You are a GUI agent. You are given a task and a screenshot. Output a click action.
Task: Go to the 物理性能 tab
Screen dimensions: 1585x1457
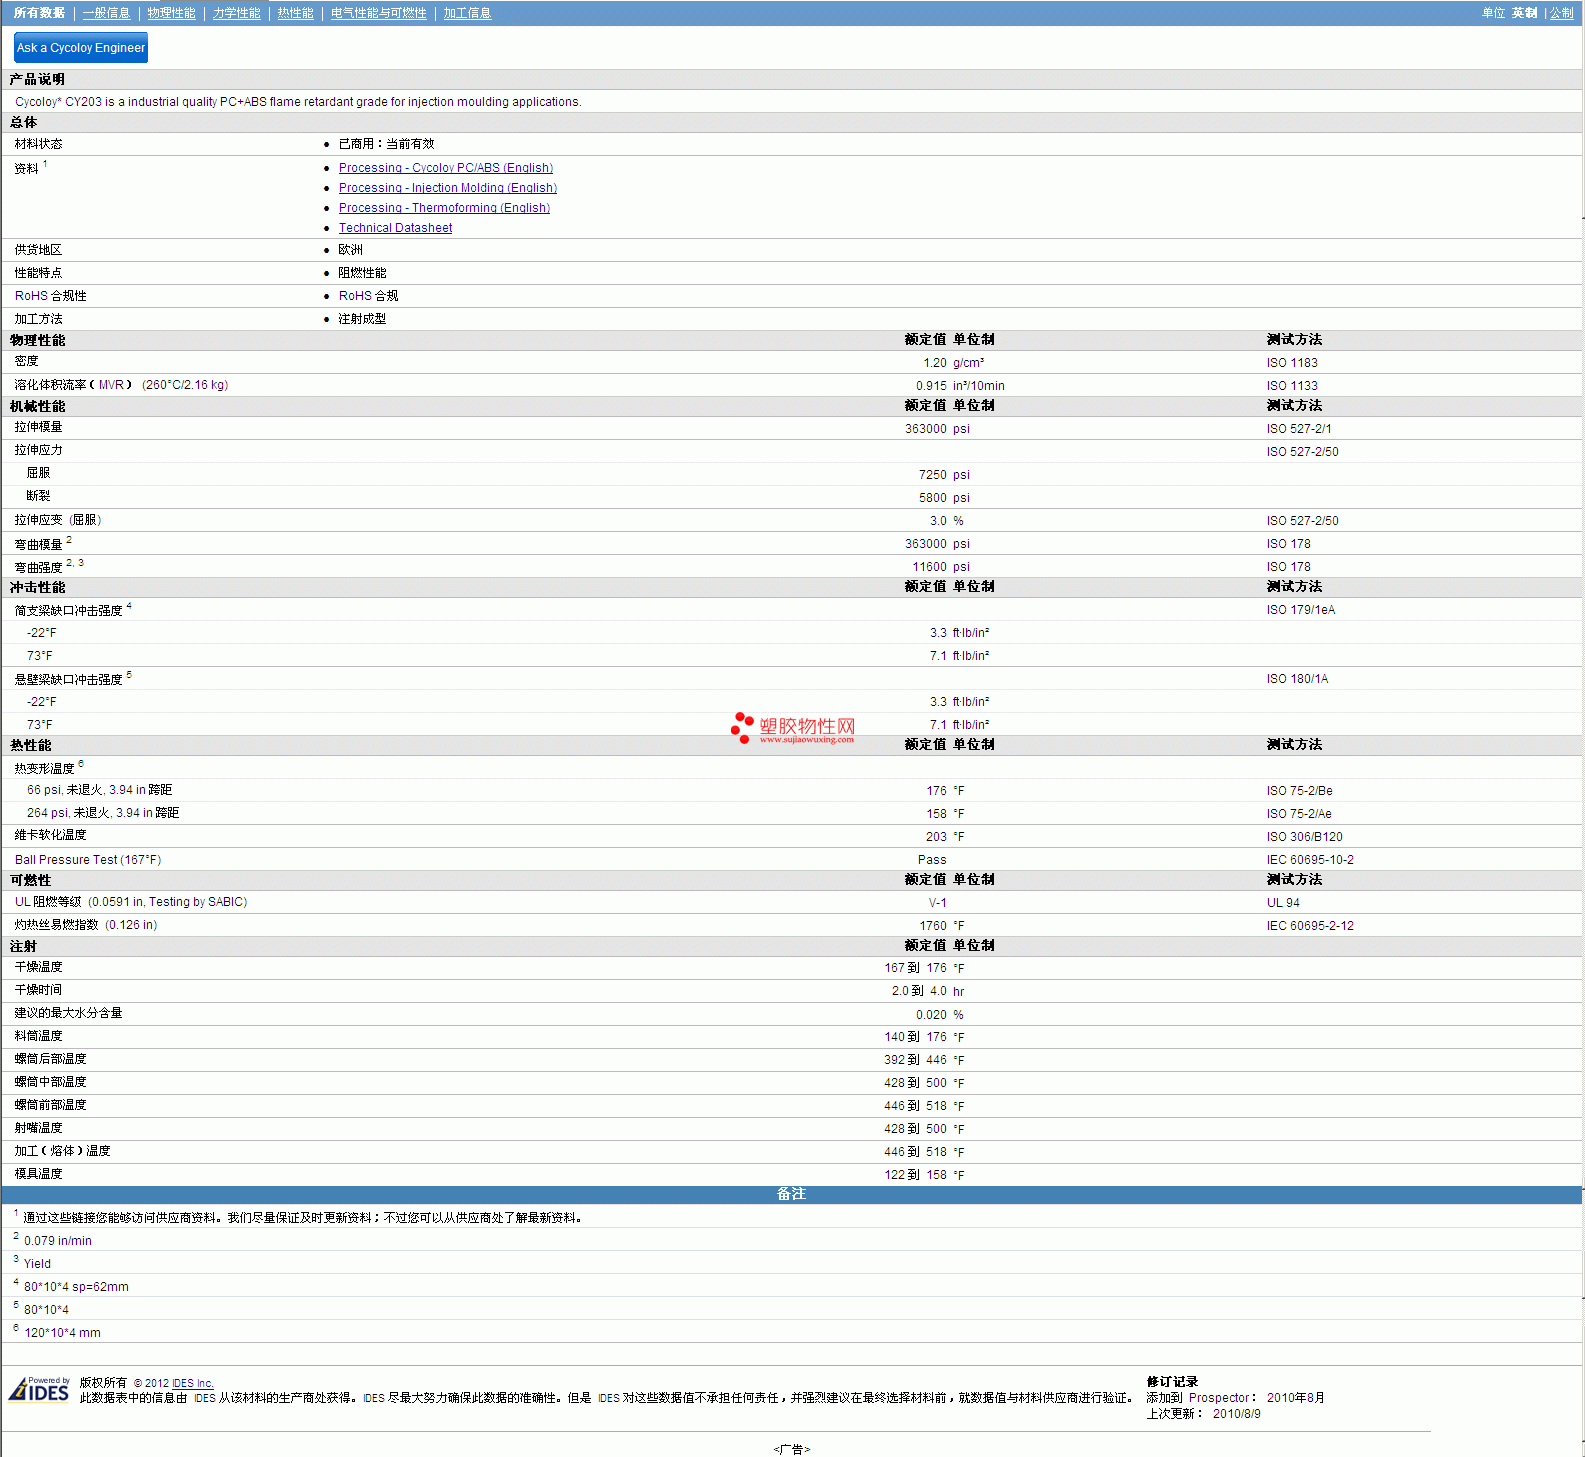pyautogui.click(x=171, y=13)
